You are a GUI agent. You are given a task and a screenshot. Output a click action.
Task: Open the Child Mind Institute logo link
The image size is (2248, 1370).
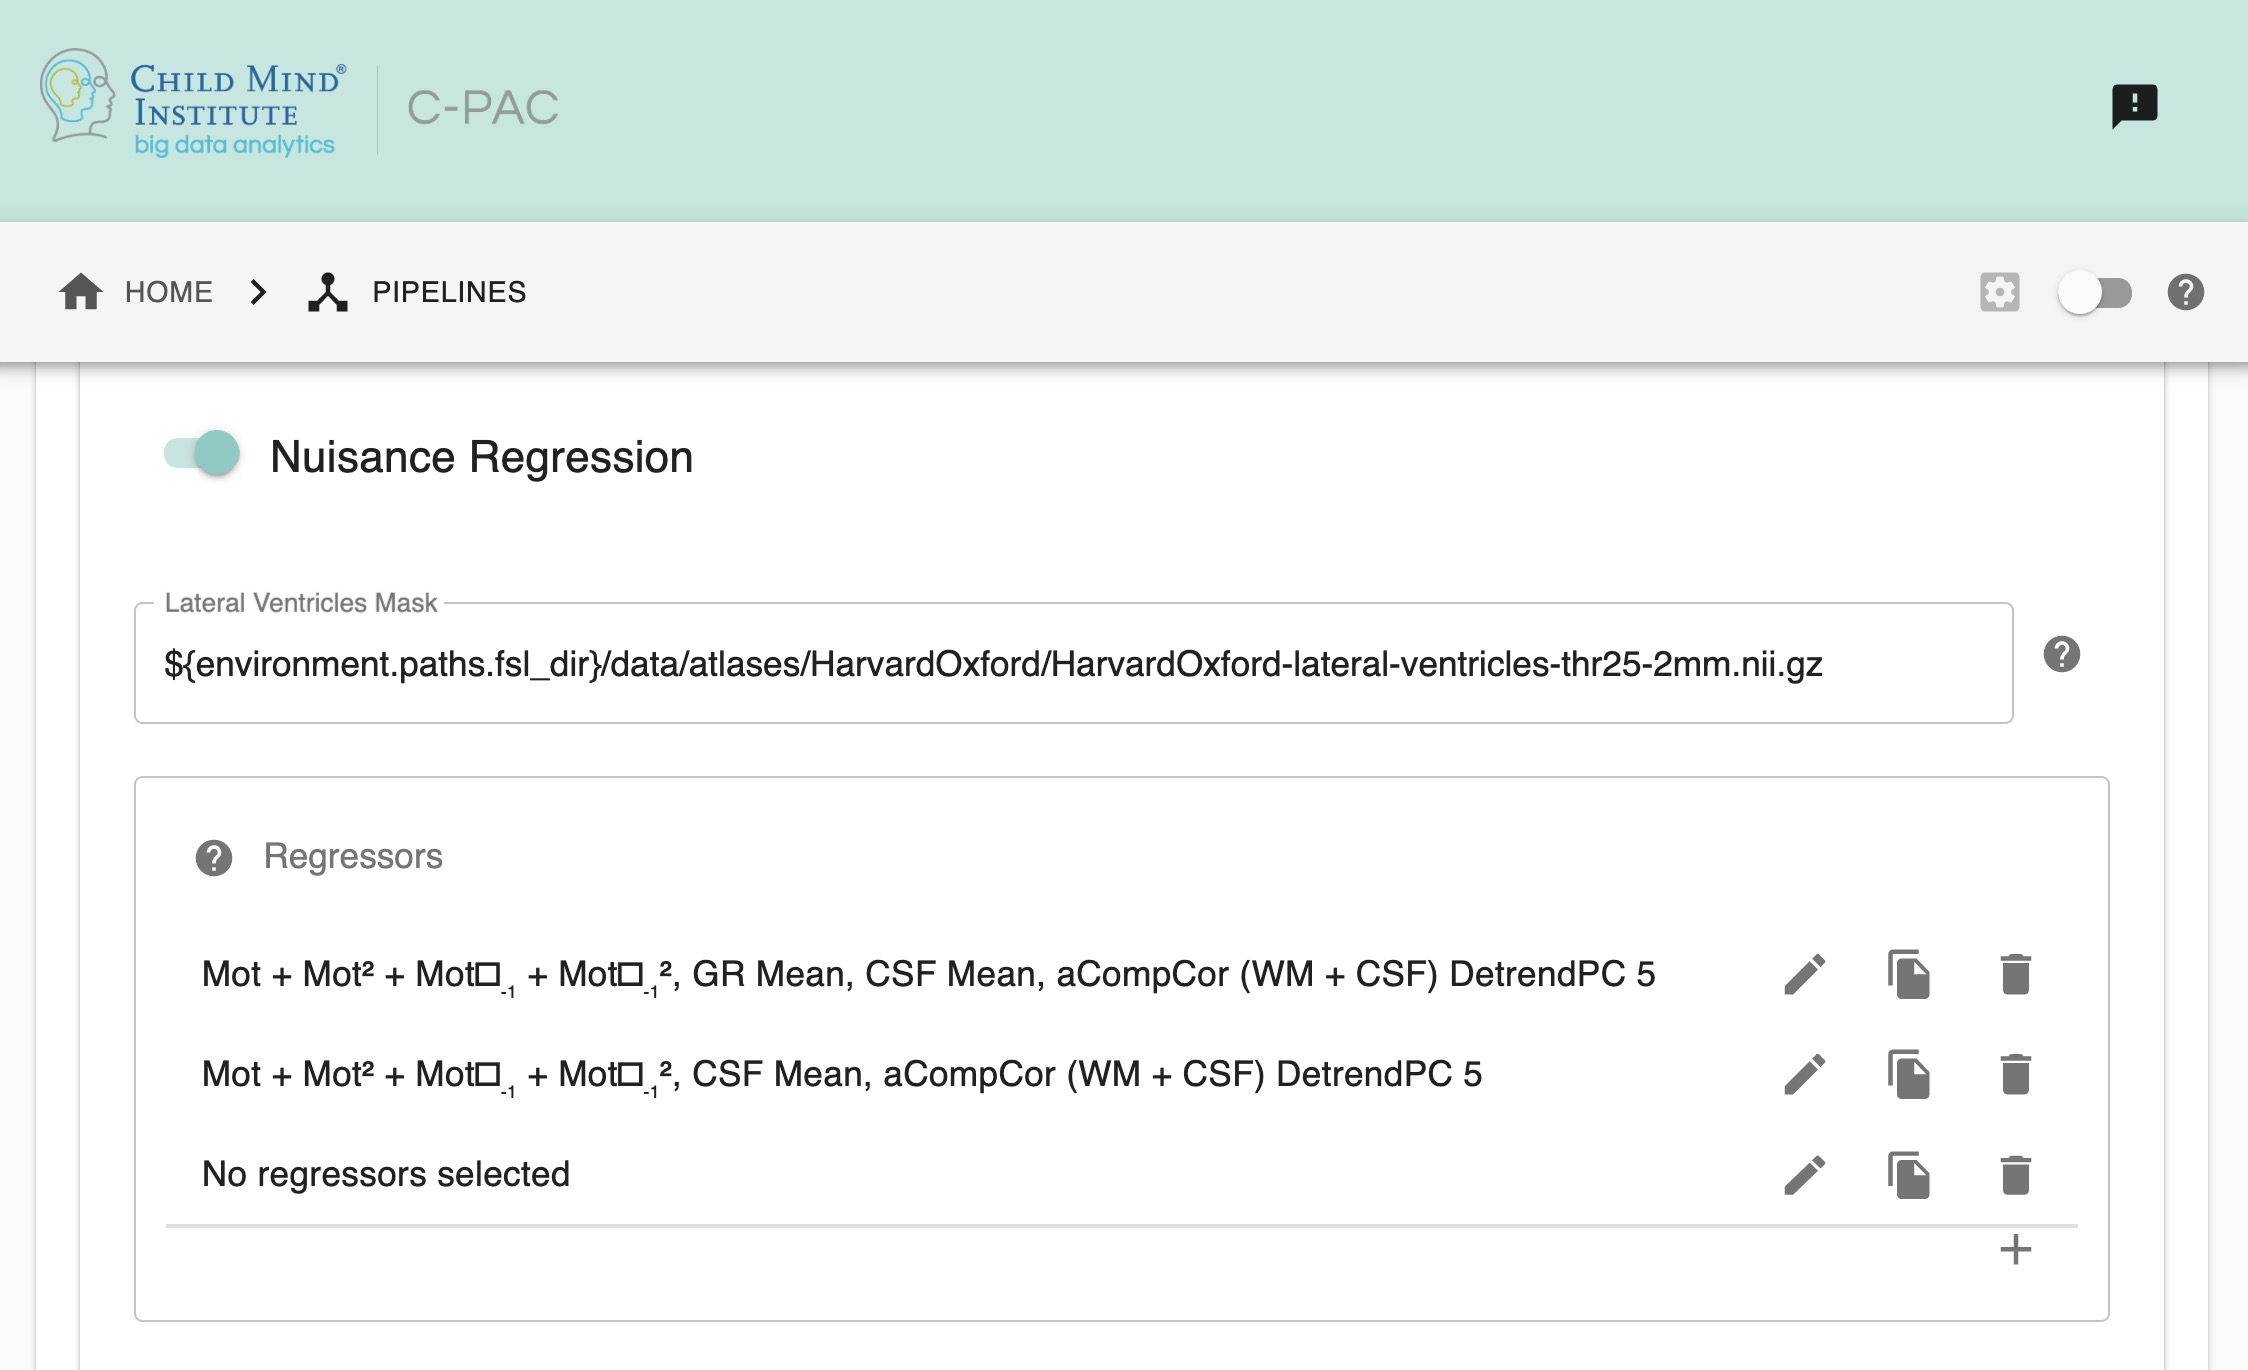[x=188, y=105]
